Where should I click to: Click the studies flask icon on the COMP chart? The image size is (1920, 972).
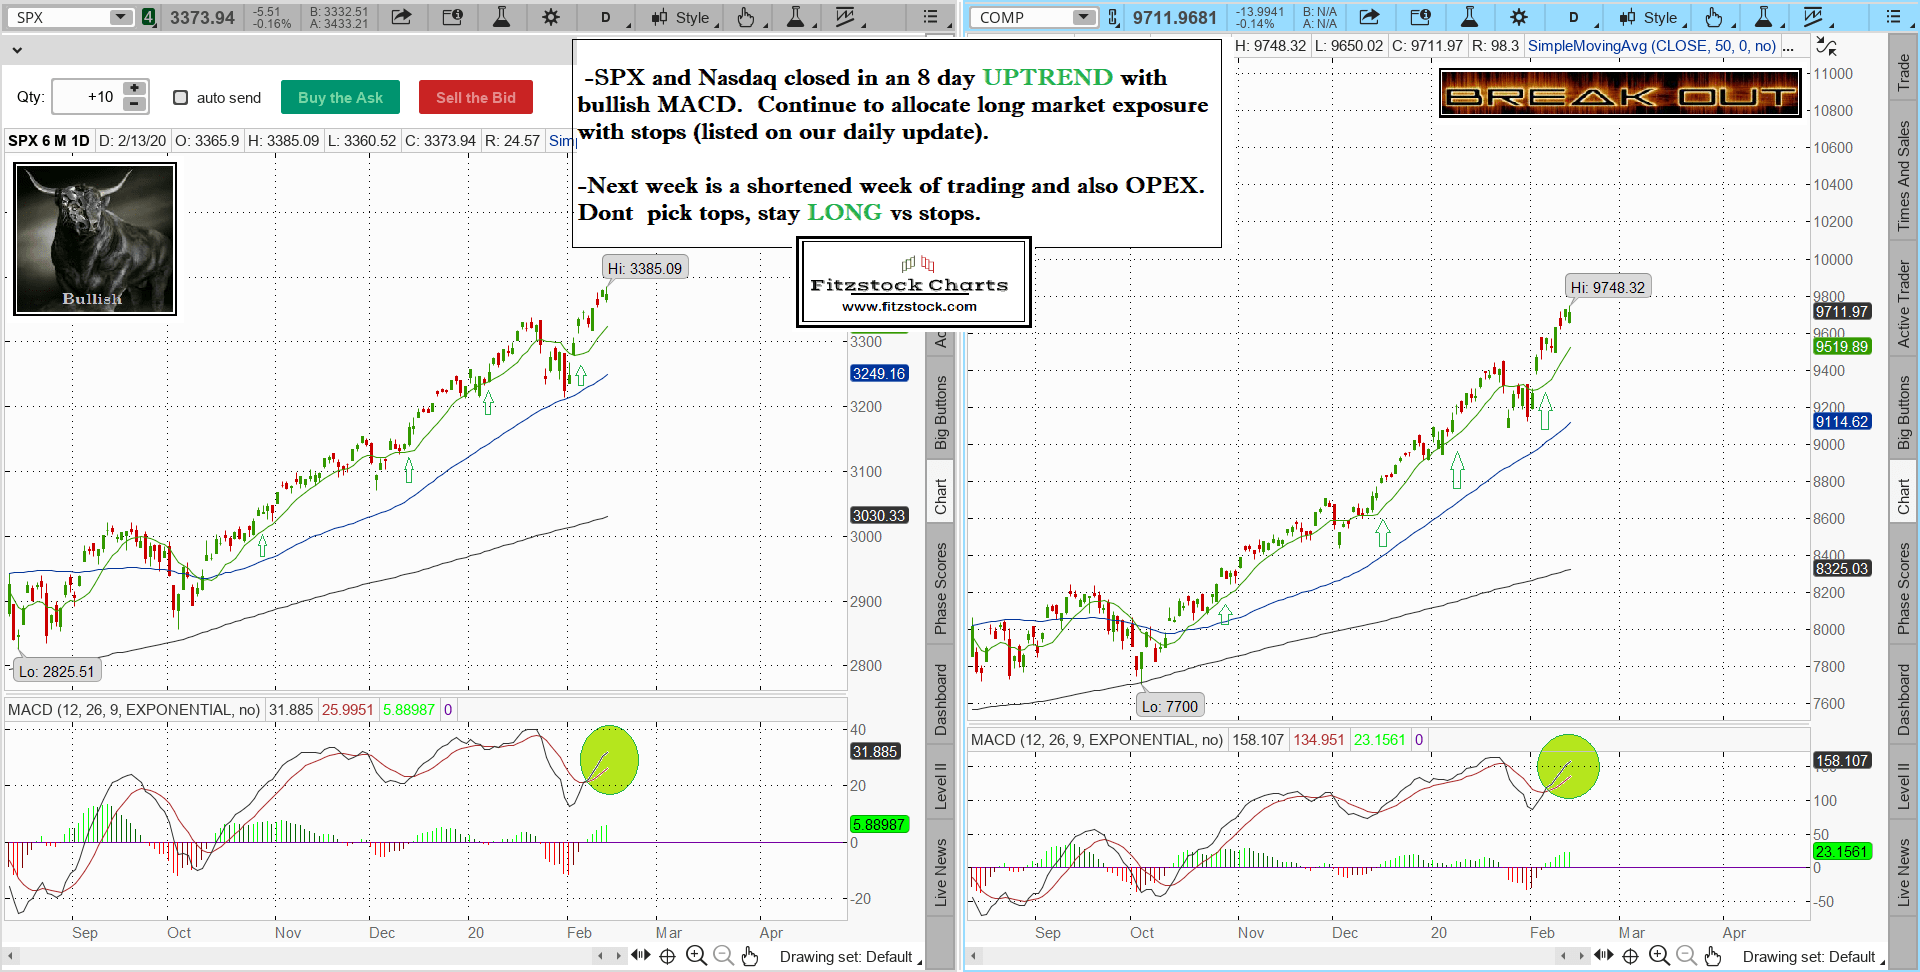(1469, 17)
